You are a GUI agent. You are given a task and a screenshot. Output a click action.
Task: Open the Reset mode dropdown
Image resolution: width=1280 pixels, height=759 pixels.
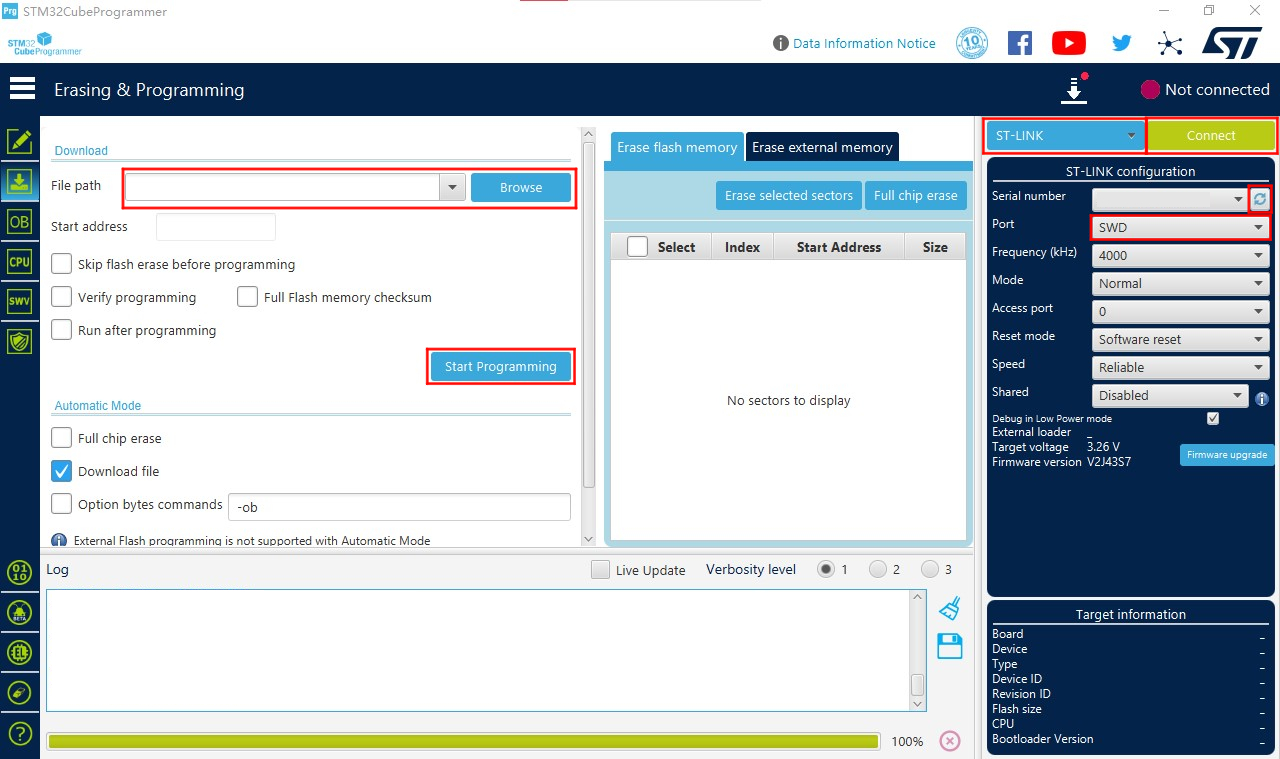(1179, 339)
